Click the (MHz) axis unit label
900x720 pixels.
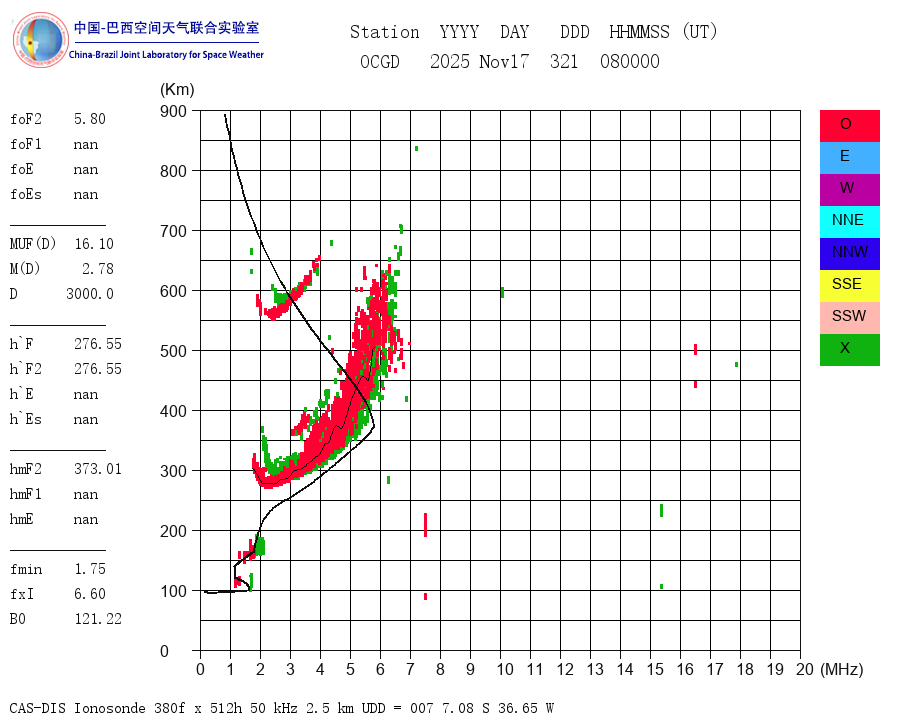coord(842,669)
